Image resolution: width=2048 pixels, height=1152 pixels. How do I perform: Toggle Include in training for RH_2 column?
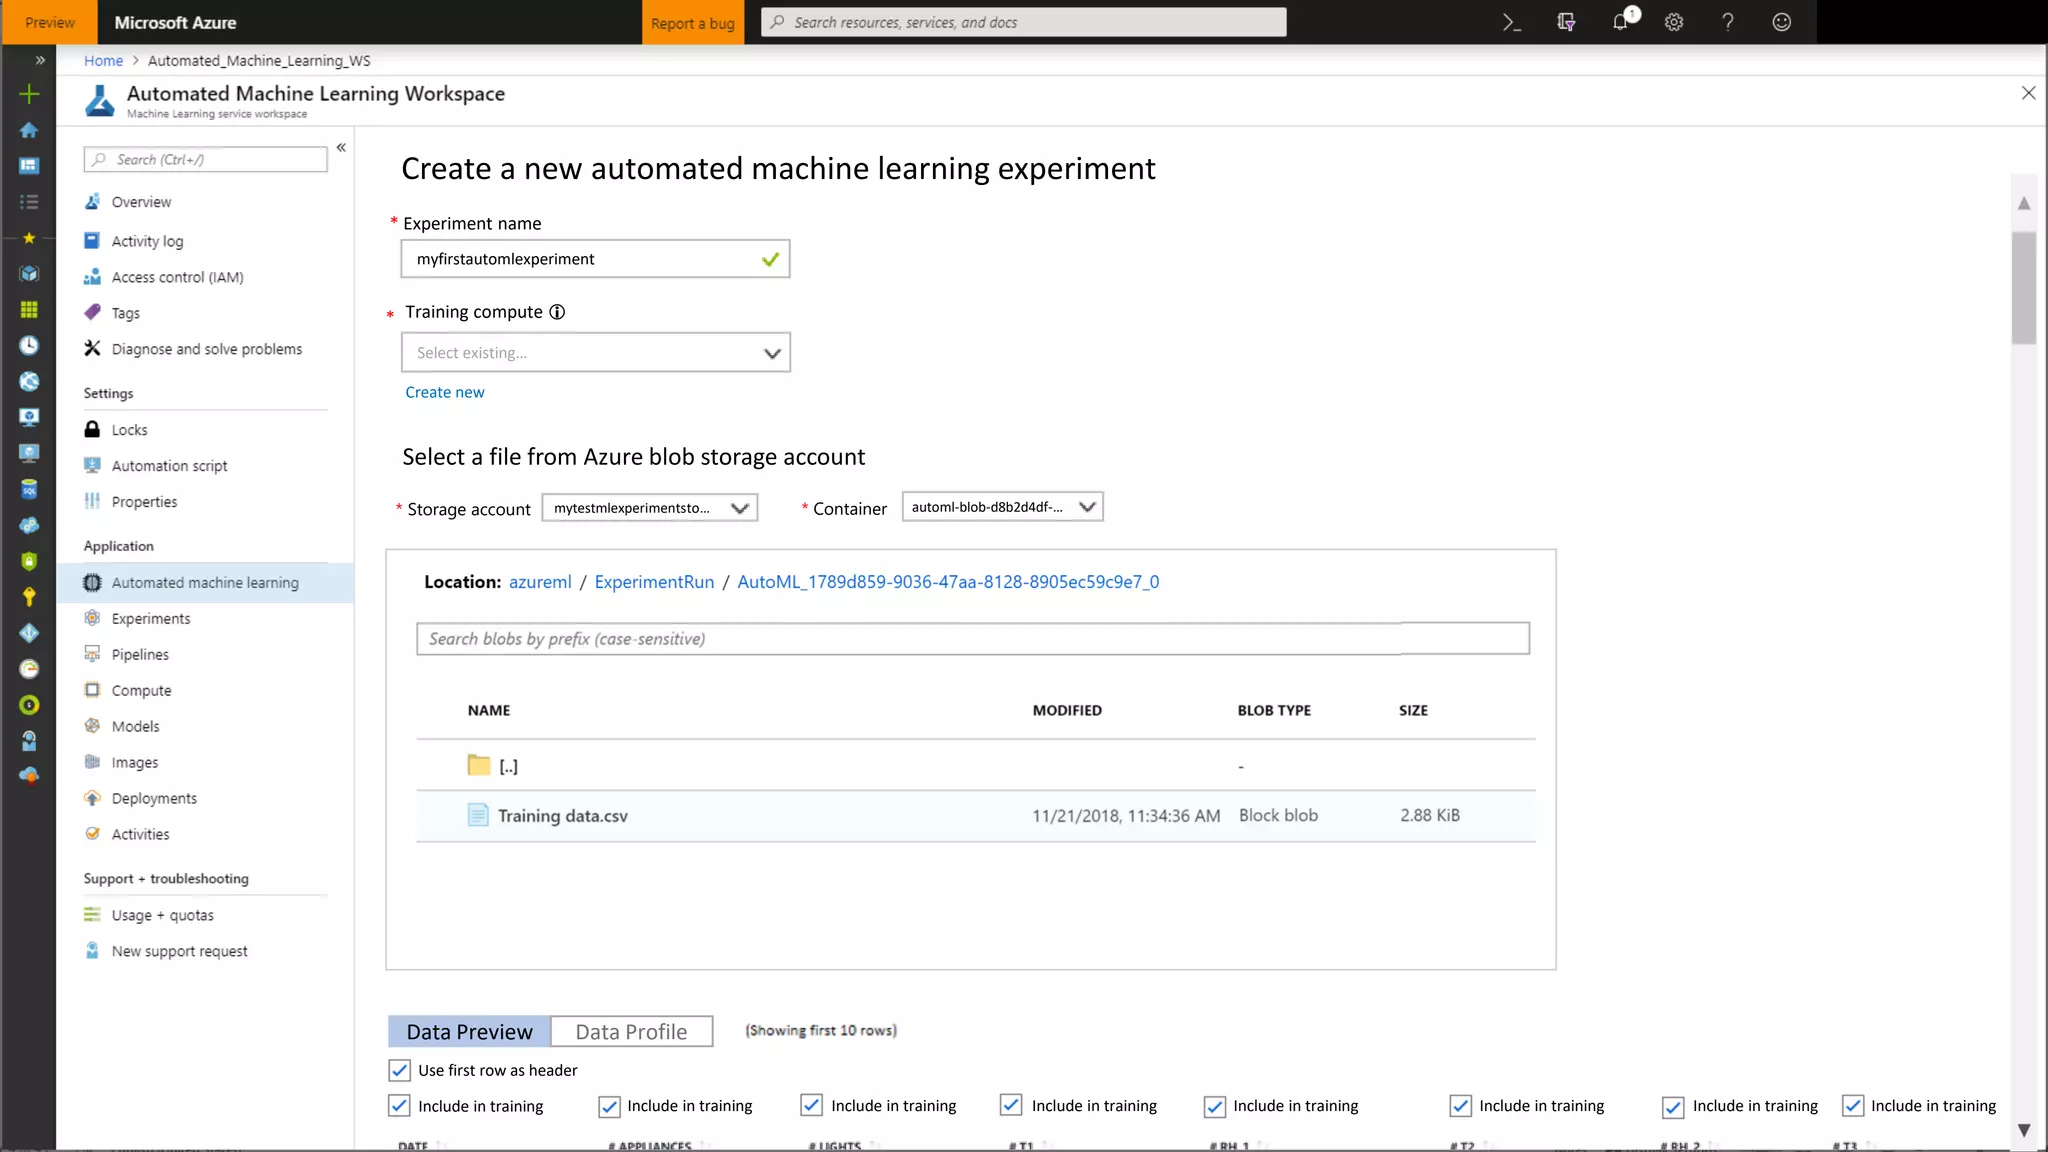(x=1673, y=1106)
